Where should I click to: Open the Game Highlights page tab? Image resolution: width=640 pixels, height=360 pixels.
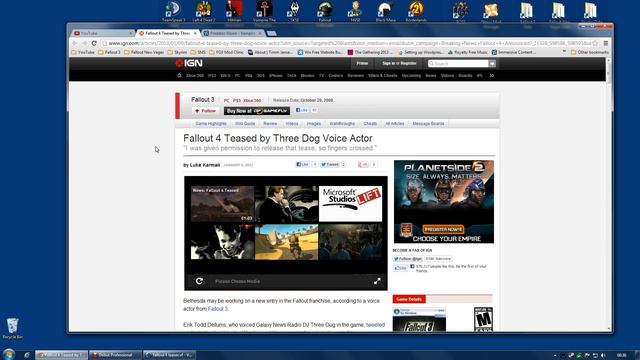211,124
